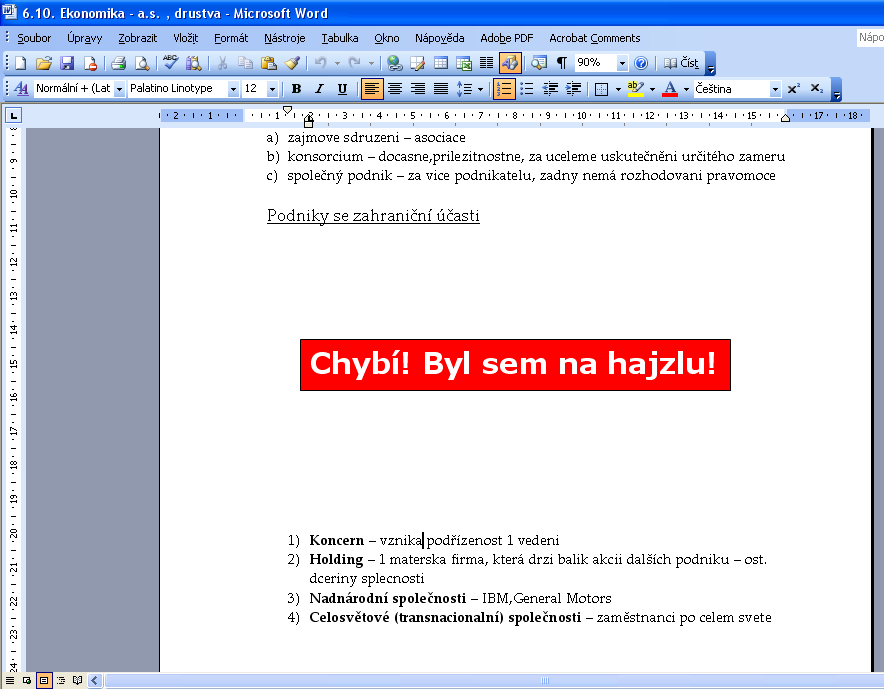This screenshot has width=884, height=689.
Task: Toggle show paragraph marks ¶
Action: click(x=562, y=63)
